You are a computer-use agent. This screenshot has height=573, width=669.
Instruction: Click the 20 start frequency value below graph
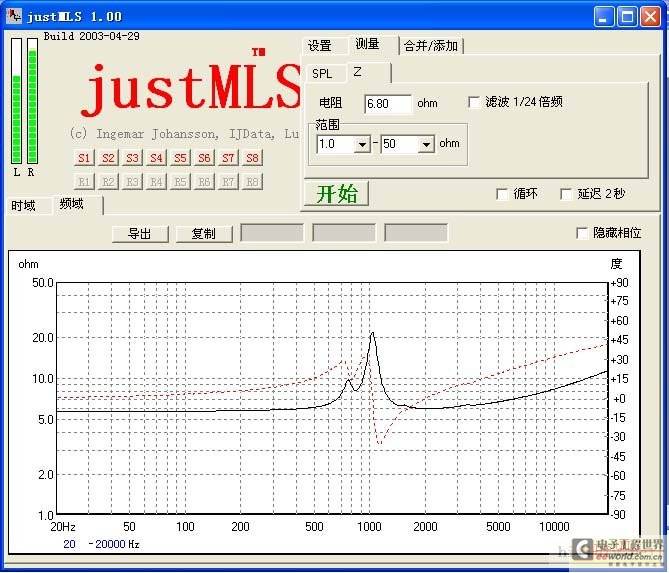point(70,544)
